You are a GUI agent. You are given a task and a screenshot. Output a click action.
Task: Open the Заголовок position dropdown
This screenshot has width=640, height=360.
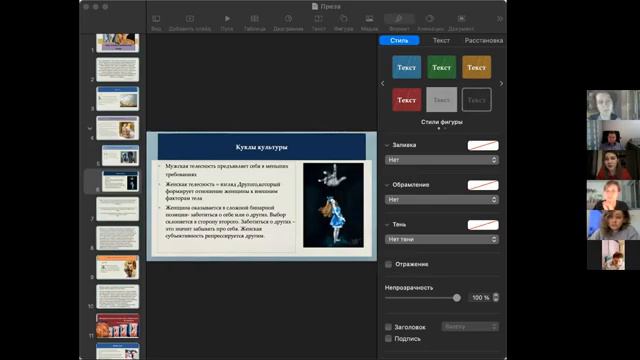point(470,327)
